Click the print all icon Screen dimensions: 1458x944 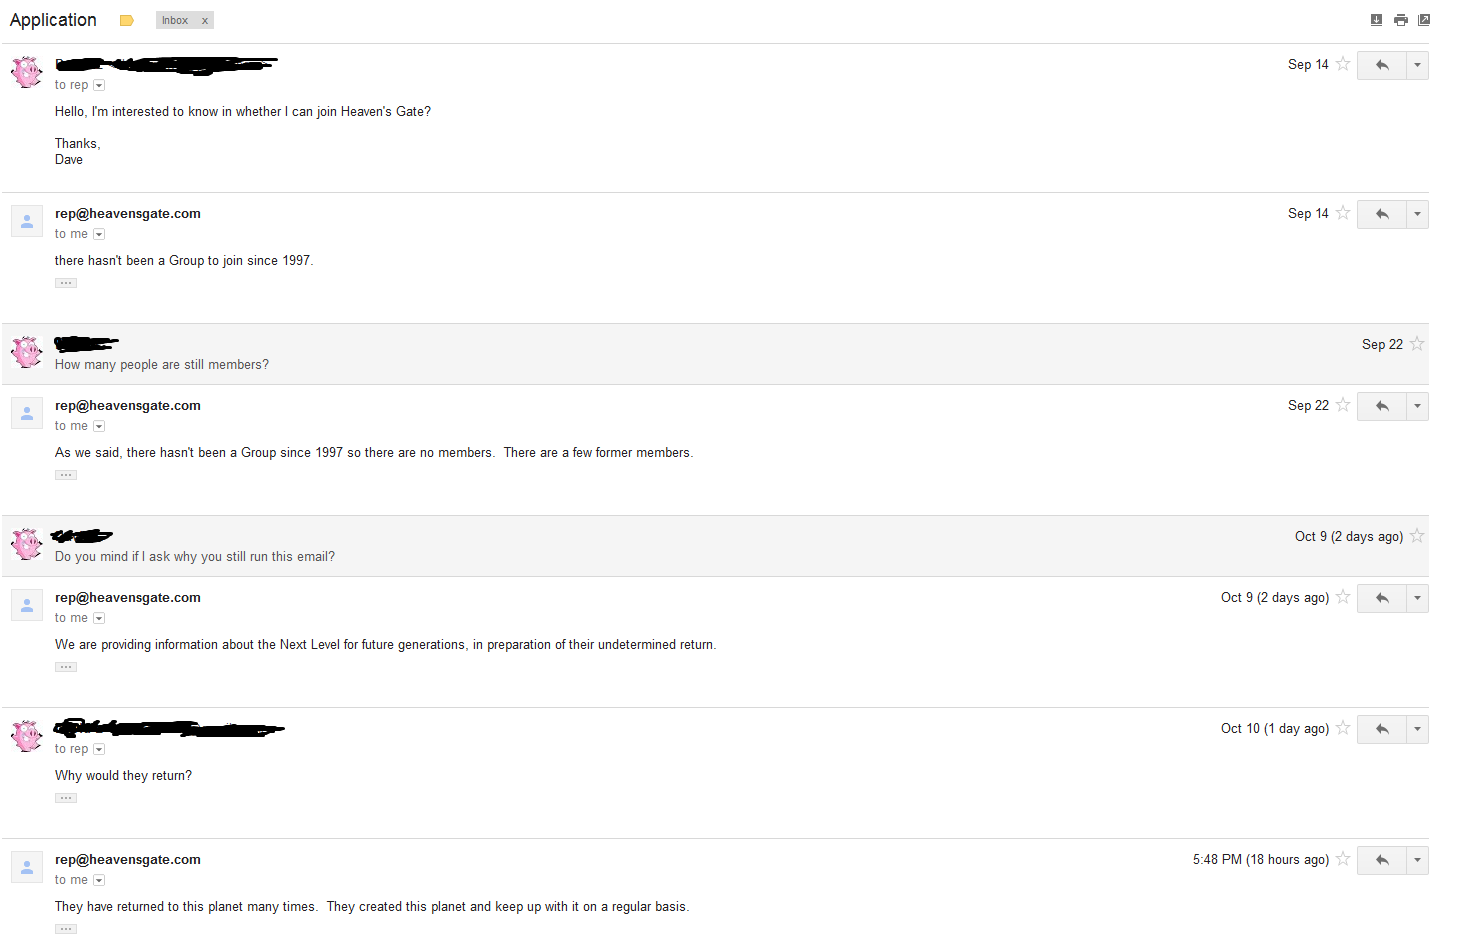point(1400,20)
